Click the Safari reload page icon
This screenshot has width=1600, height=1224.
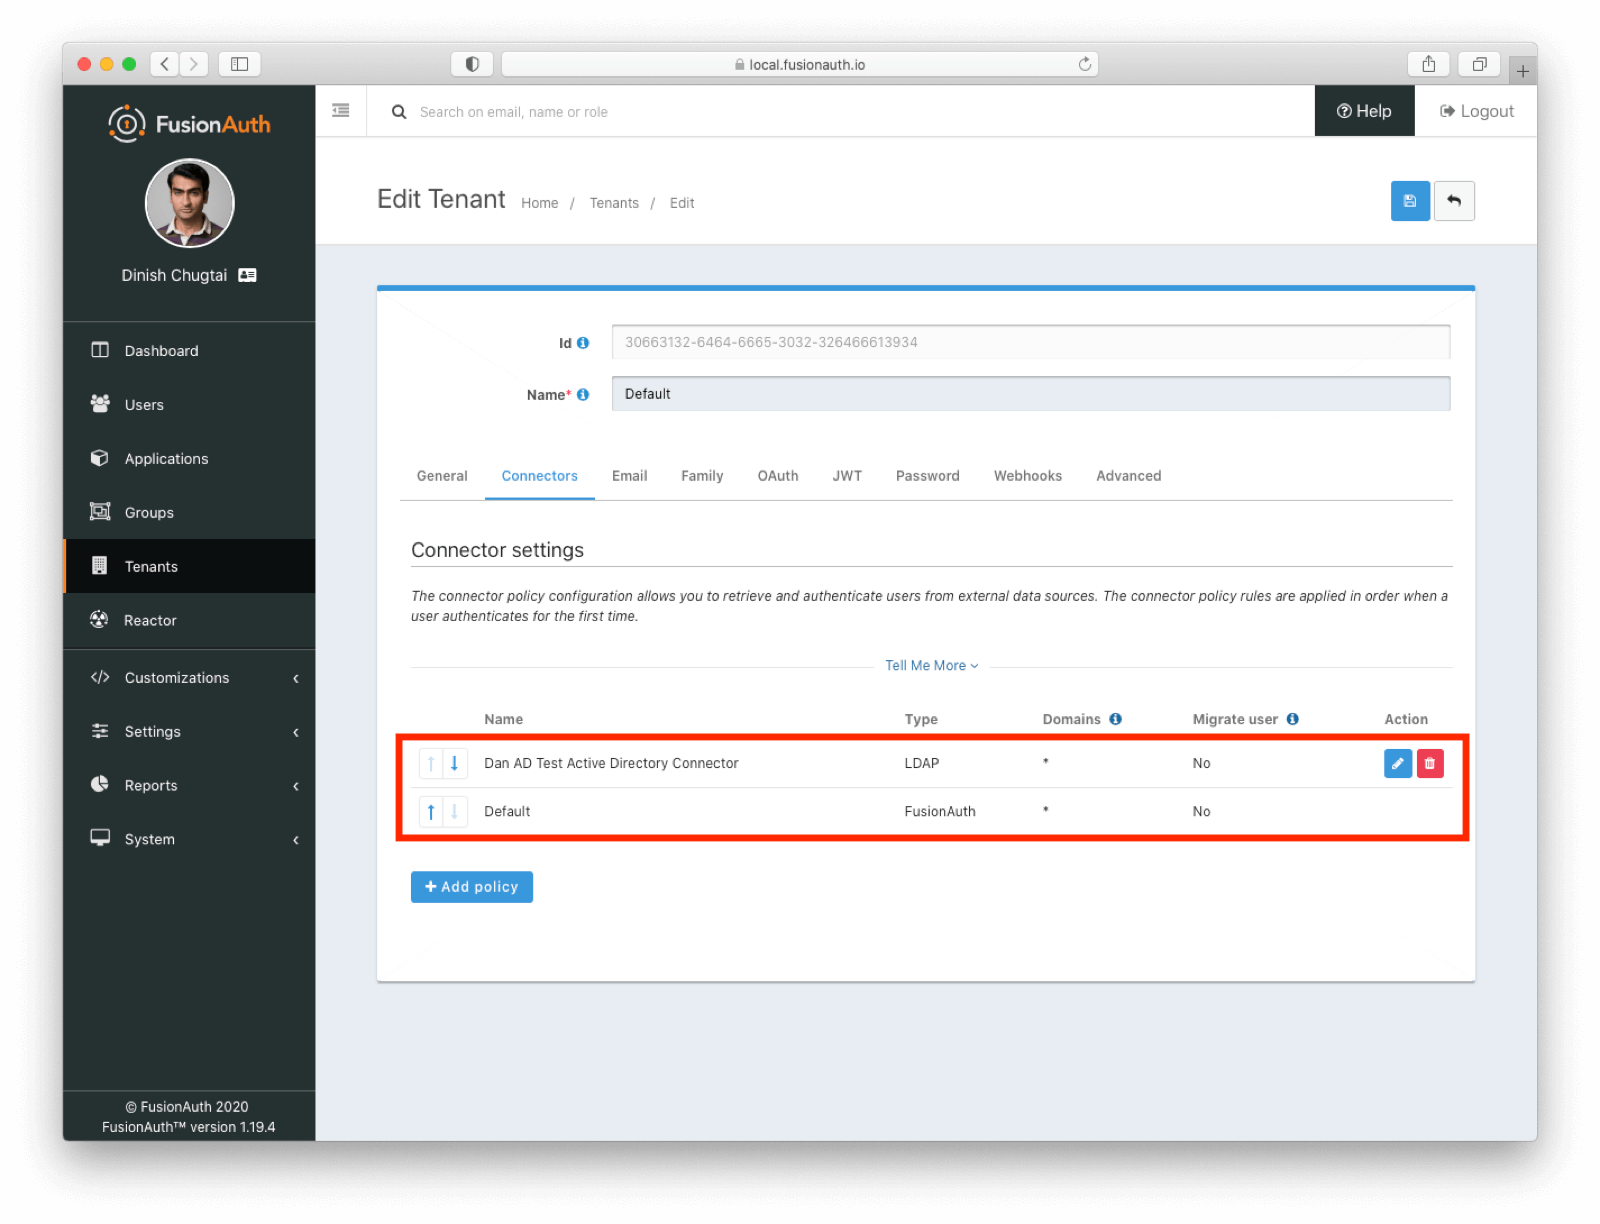click(x=1085, y=64)
